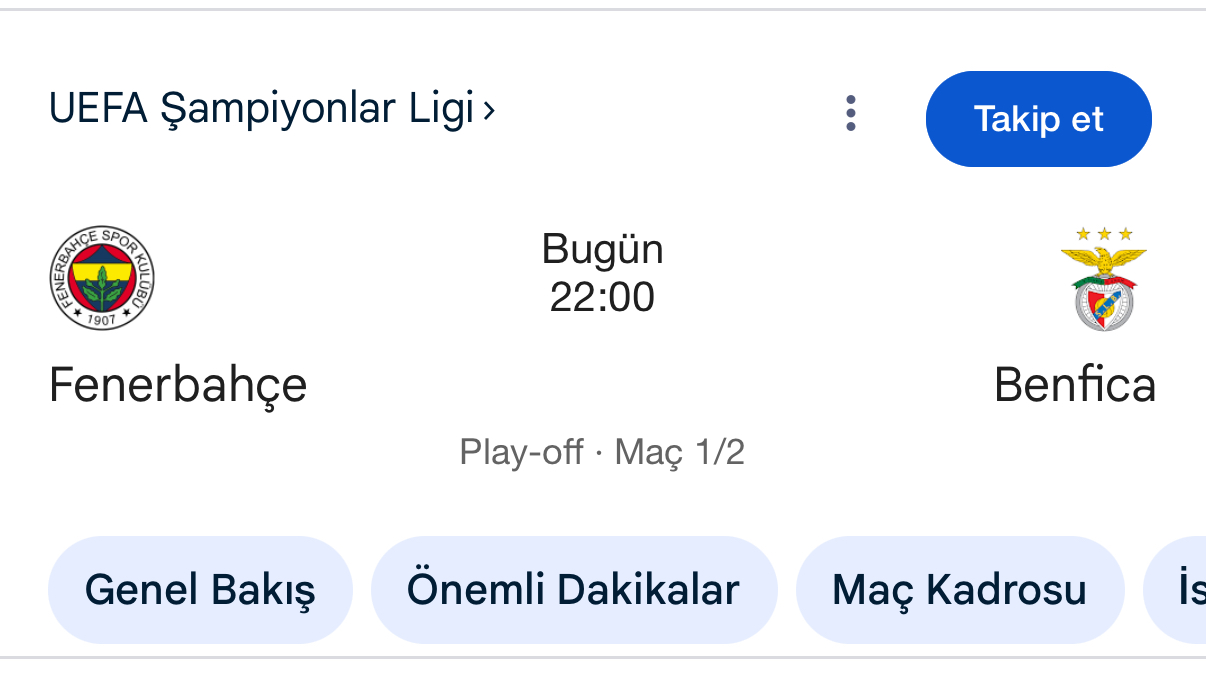
Task: Select the partially visible tab at far right
Action: [x=1180, y=590]
